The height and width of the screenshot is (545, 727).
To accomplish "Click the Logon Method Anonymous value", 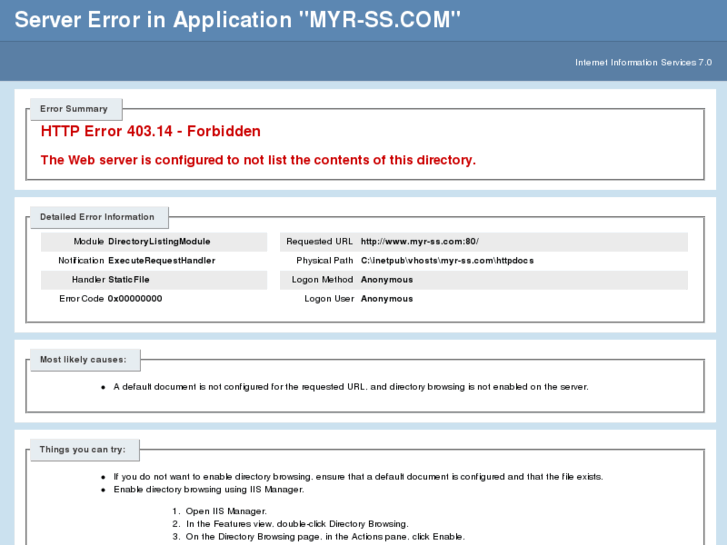I will click(x=387, y=279).
